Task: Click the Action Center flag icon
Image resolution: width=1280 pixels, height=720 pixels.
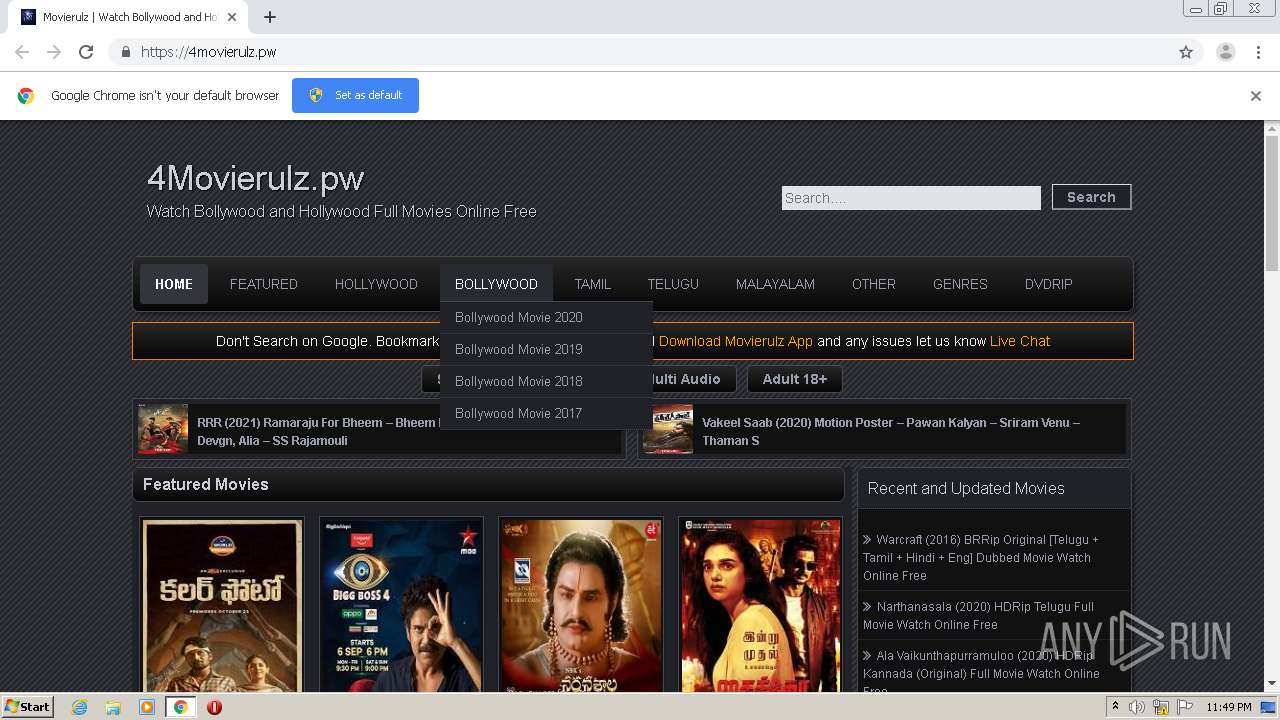Action: [x=1184, y=707]
